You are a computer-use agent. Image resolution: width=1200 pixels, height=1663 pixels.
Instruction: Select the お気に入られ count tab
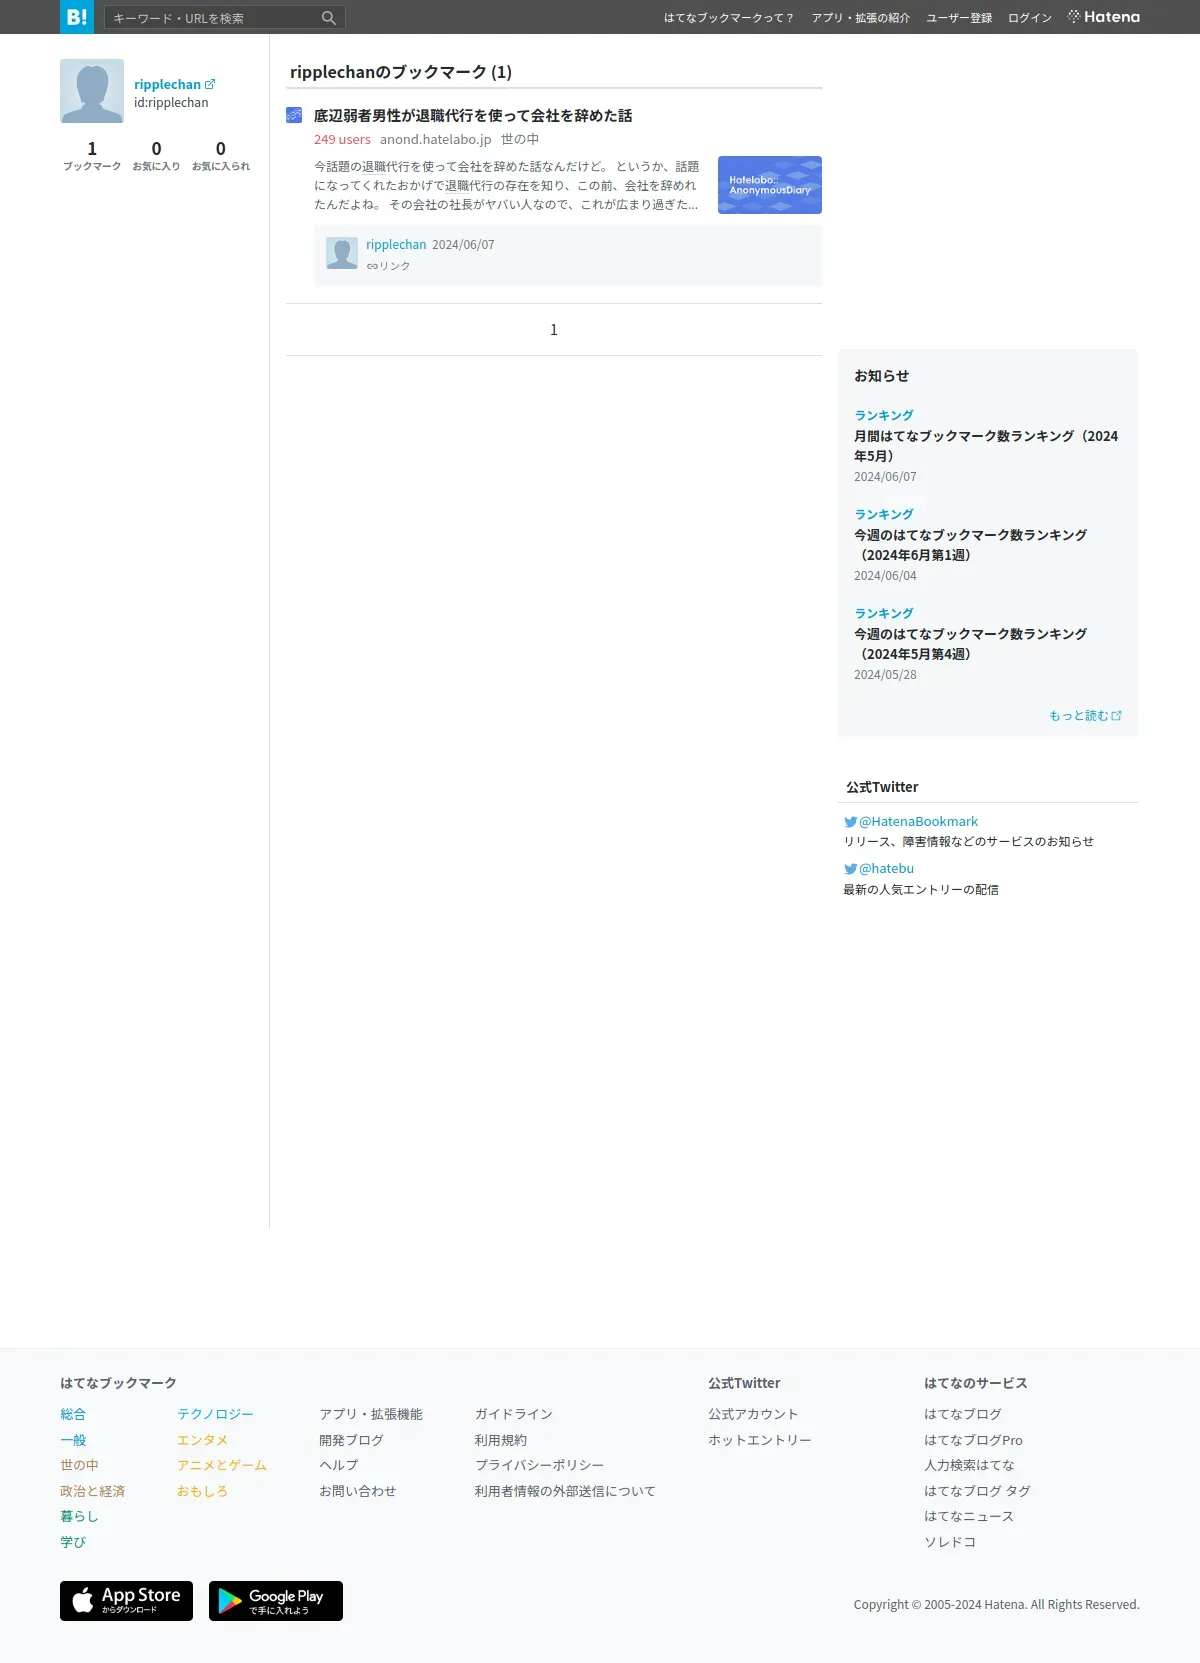pos(221,155)
